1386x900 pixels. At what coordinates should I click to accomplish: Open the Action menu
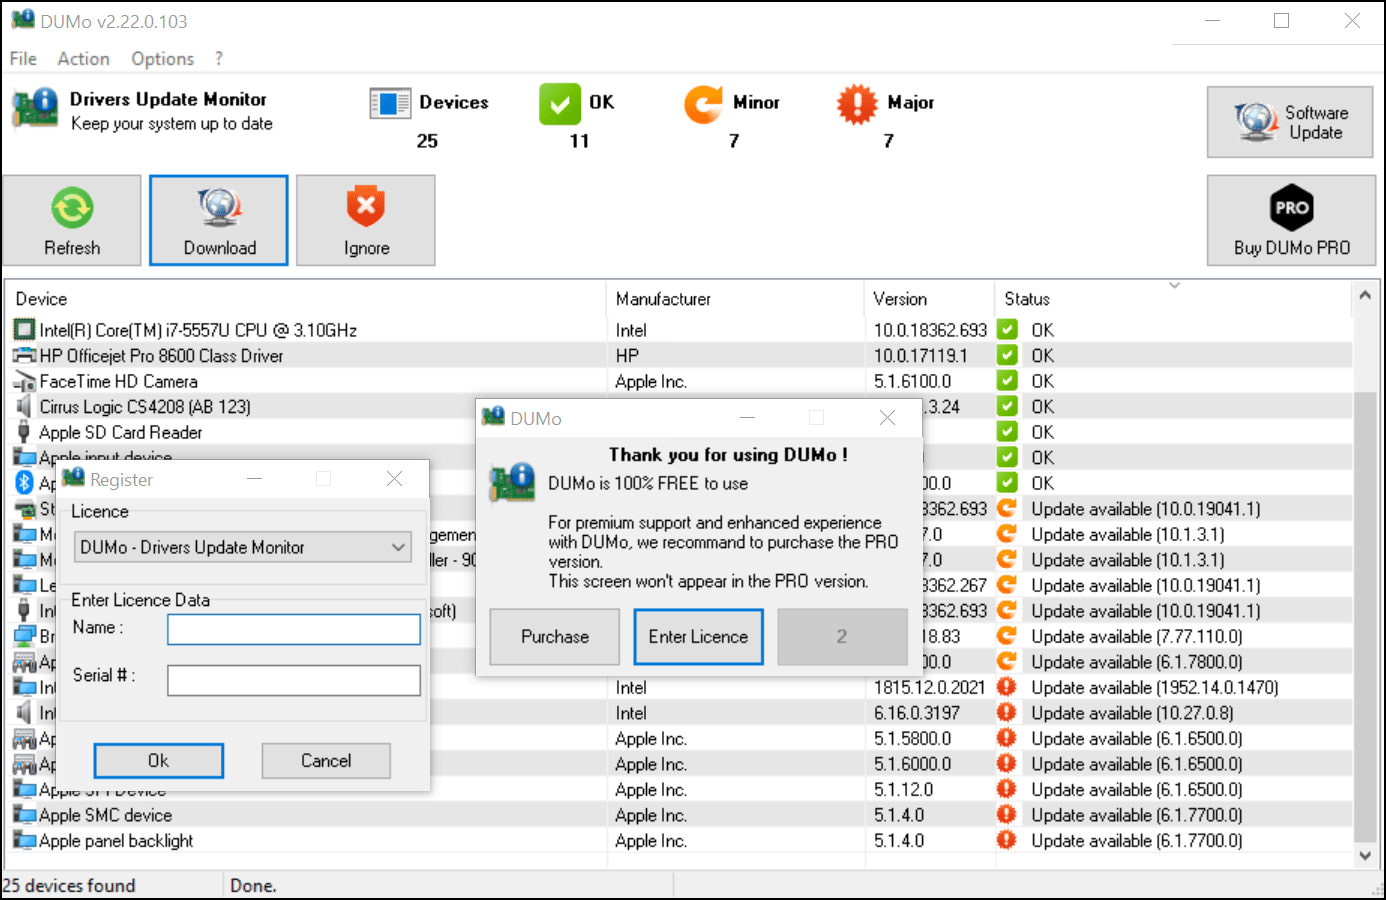tap(84, 59)
